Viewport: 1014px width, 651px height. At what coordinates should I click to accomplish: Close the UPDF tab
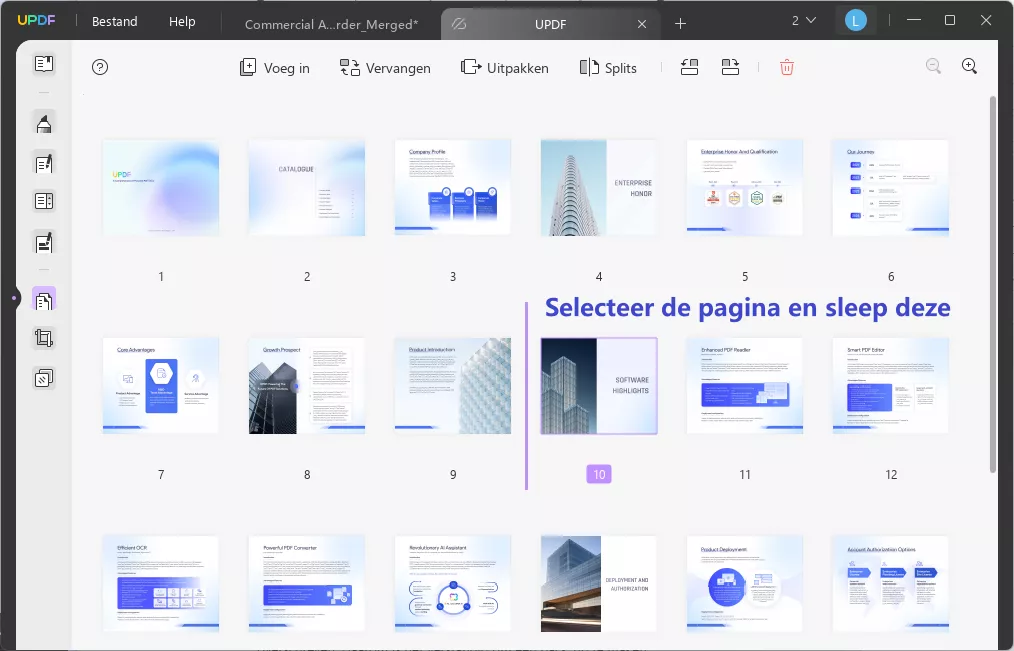click(642, 24)
